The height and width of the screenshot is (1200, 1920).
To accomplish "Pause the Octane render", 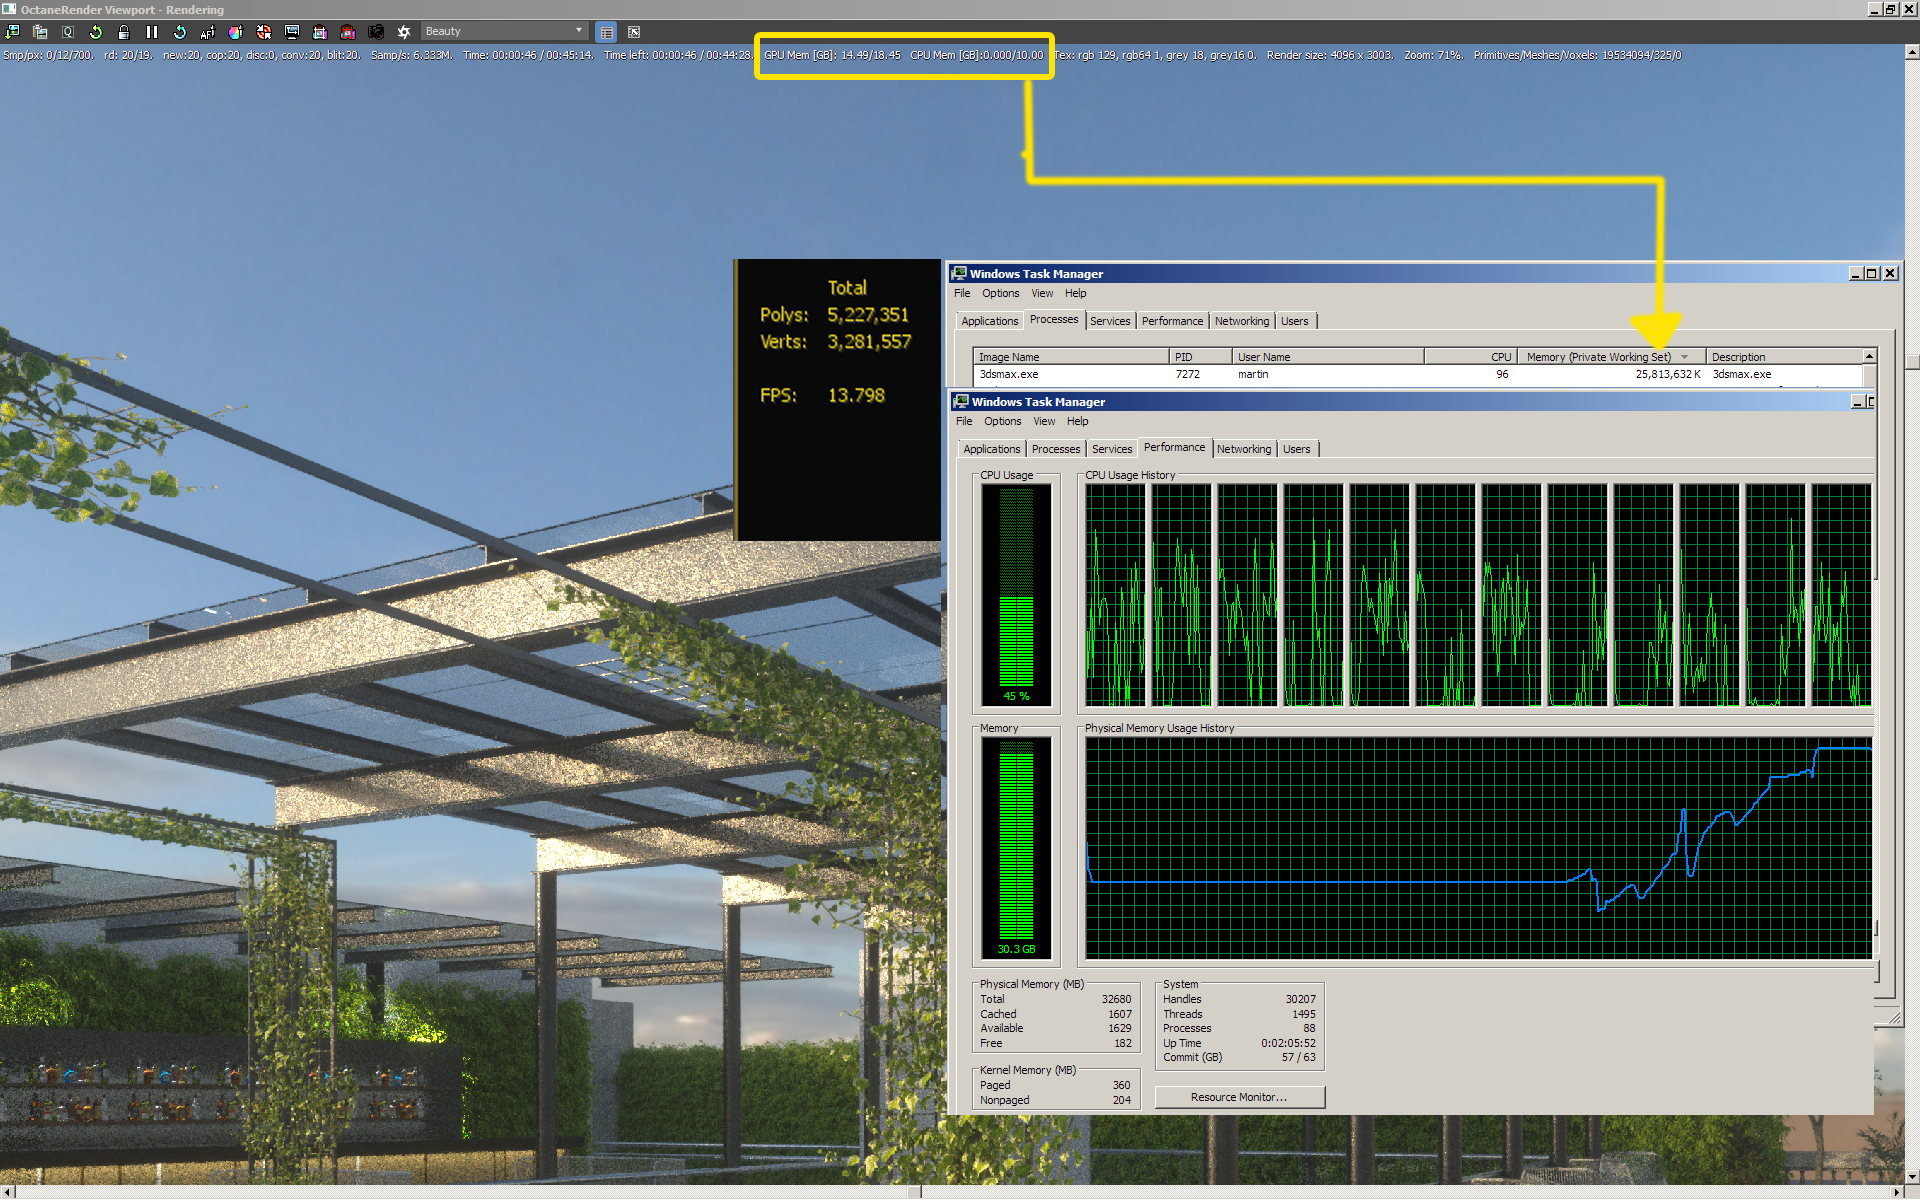I will (x=152, y=32).
